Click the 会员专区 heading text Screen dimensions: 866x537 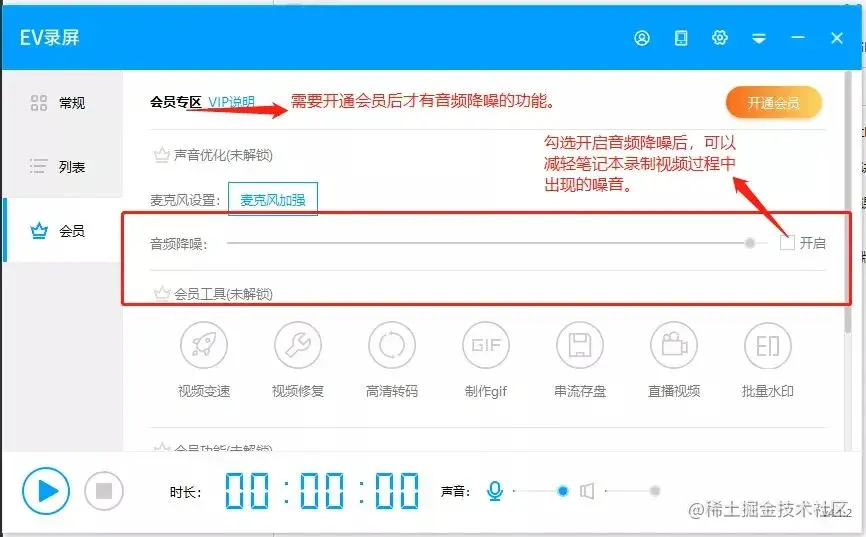coord(176,102)
